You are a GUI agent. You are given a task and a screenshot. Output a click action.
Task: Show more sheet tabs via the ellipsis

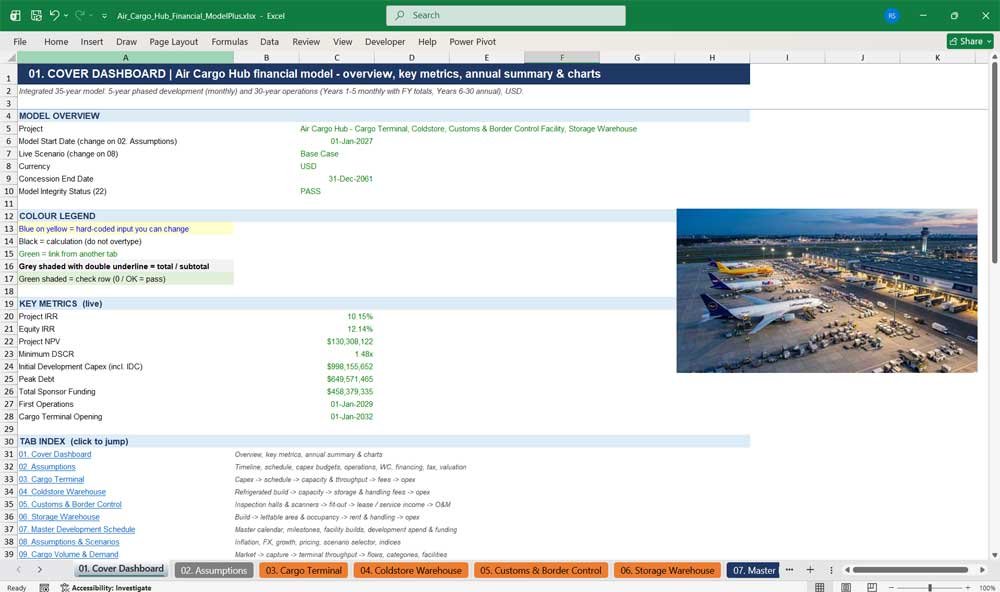(x=790, y=570)
